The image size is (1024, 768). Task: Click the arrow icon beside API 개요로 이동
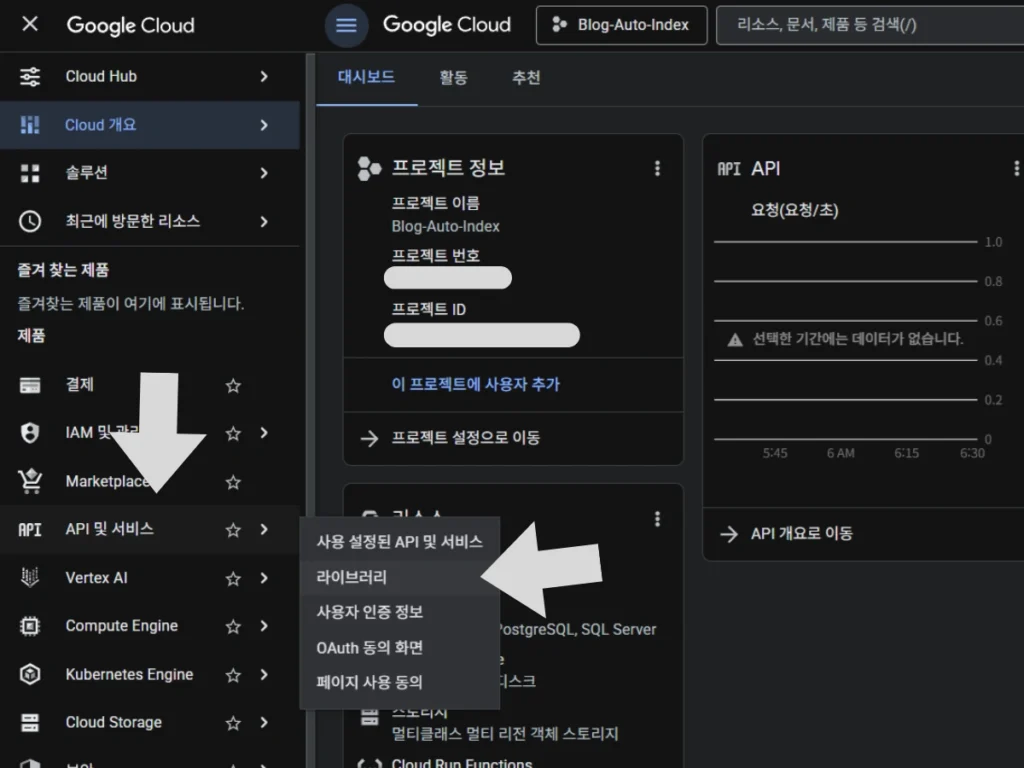(x=729, y=534)
